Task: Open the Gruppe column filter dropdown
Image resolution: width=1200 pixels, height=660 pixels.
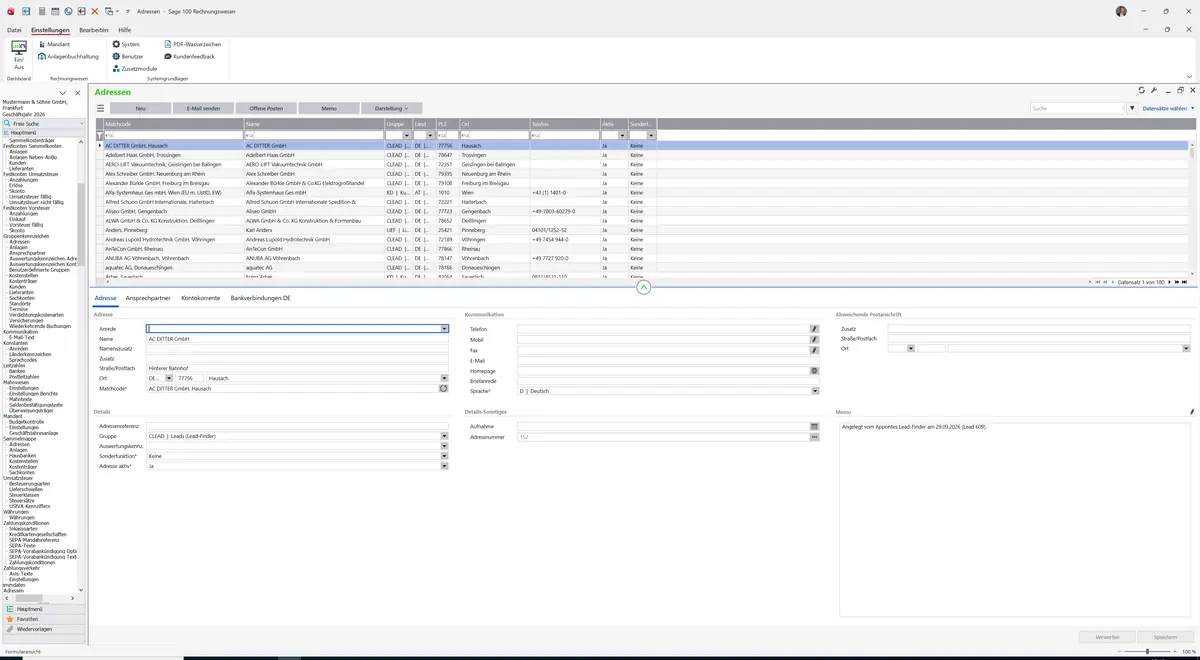Action: pos(407,135)
